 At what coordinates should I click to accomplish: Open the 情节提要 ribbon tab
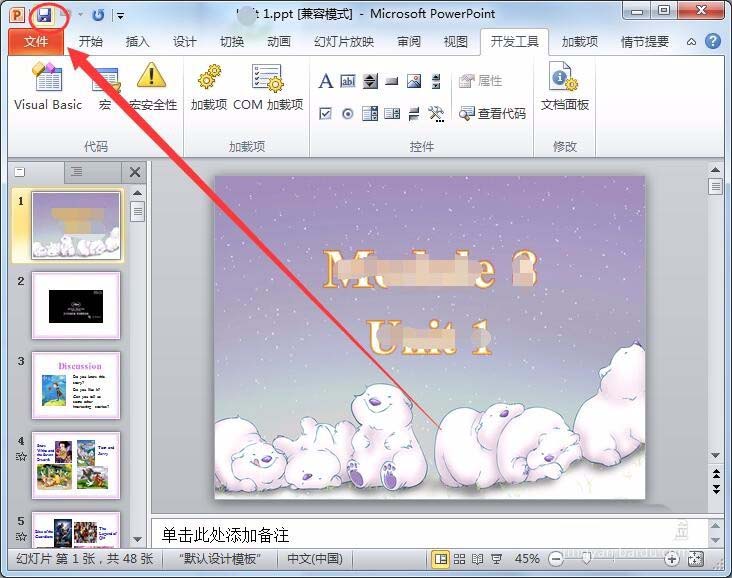point(645,42)
